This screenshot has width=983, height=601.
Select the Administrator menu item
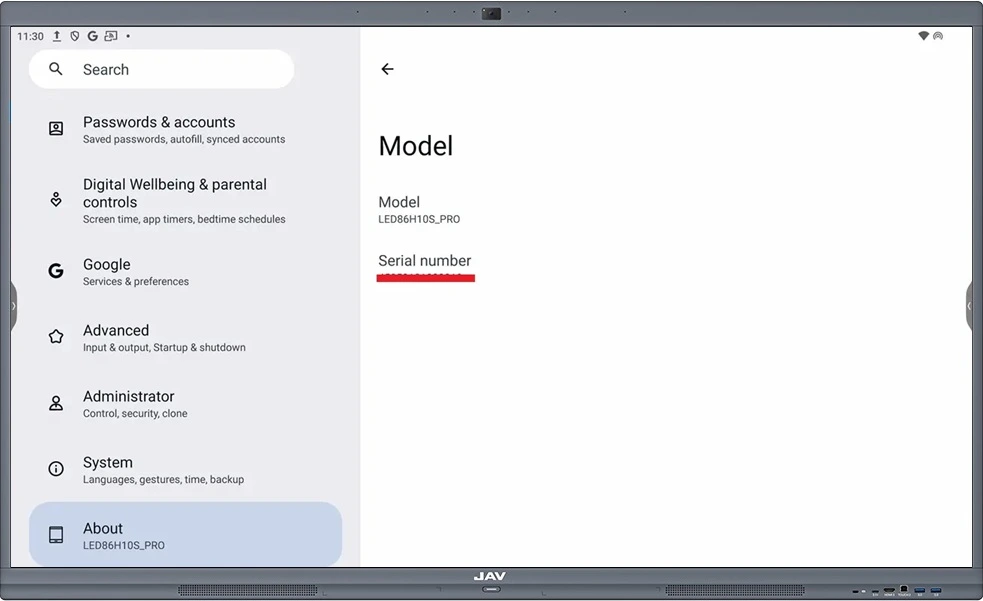tap(135, 404)
